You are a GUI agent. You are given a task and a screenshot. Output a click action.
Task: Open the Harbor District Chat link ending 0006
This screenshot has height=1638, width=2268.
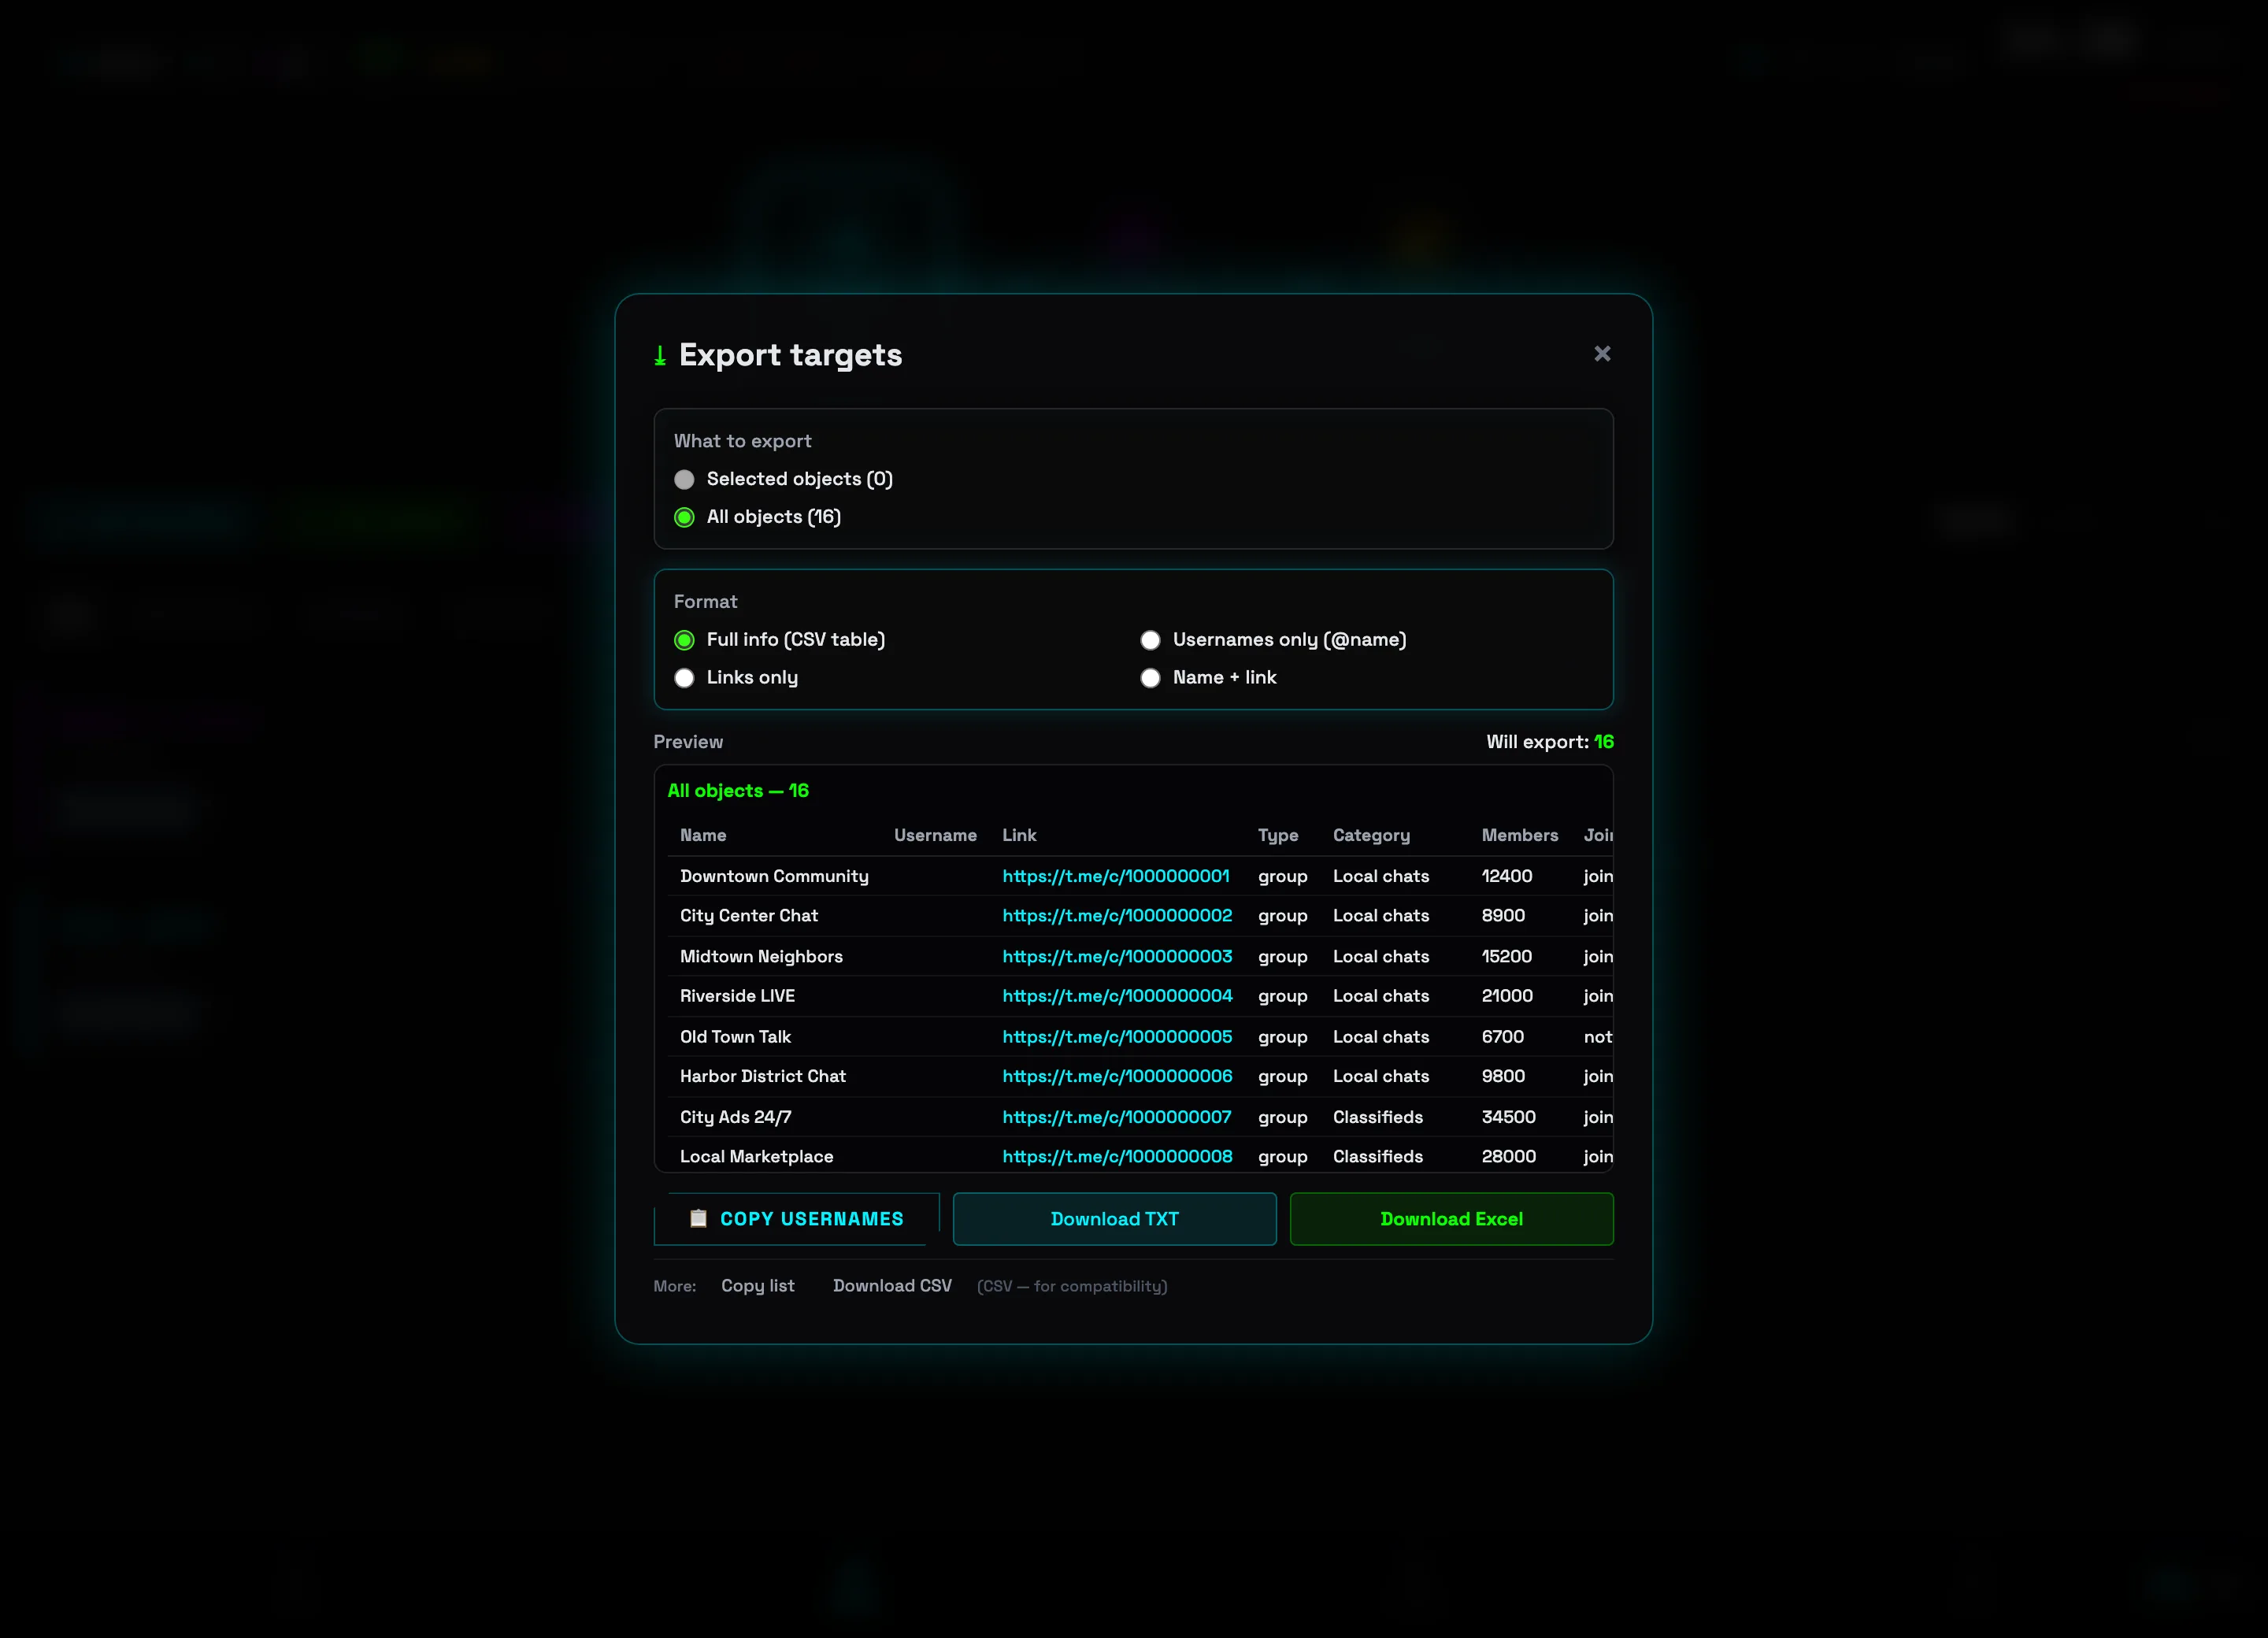pyautogui.click(x=1117, y=1077)
